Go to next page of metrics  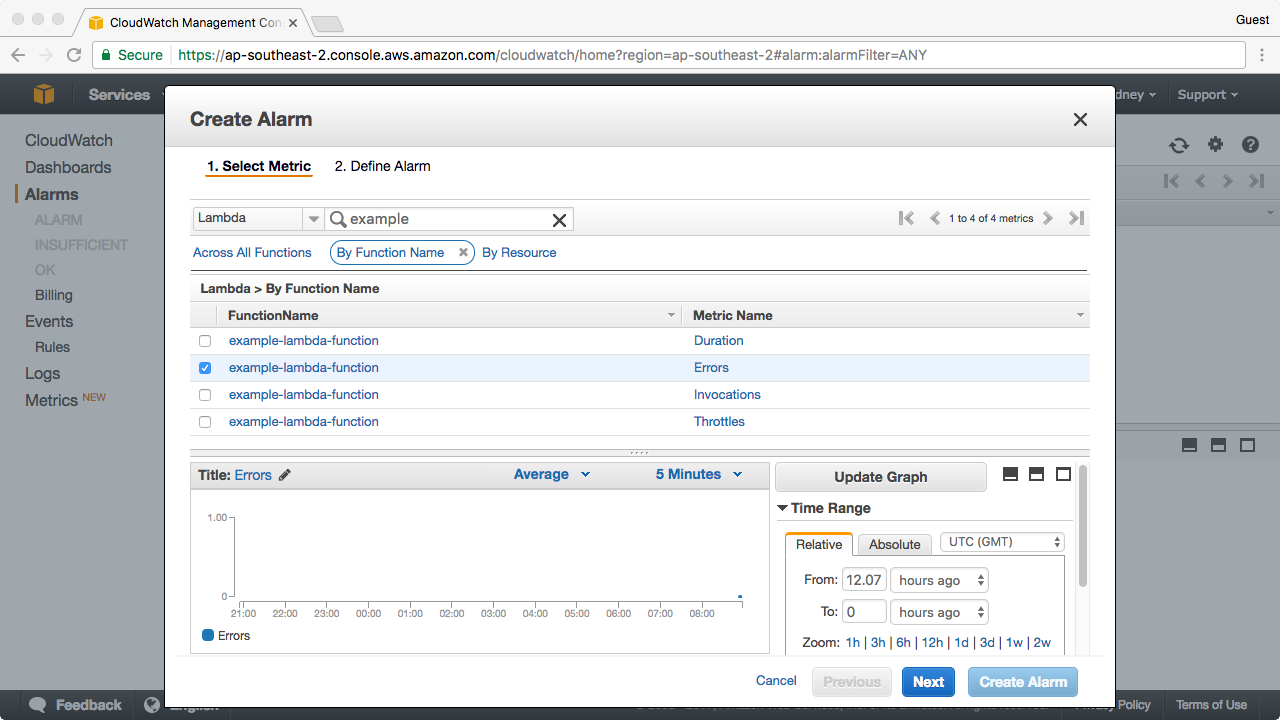tap(1048, 218)
